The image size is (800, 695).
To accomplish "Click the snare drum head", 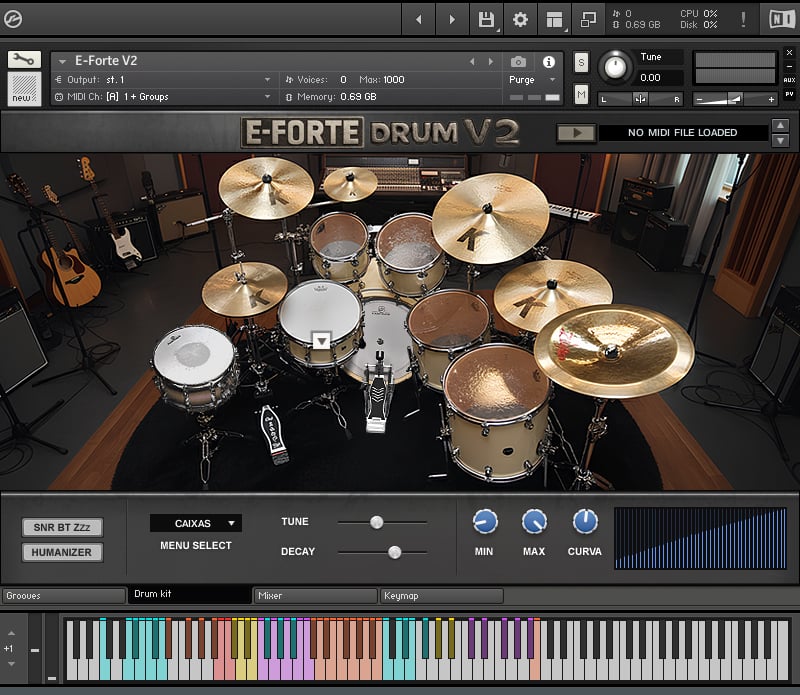I will point(320,310).
